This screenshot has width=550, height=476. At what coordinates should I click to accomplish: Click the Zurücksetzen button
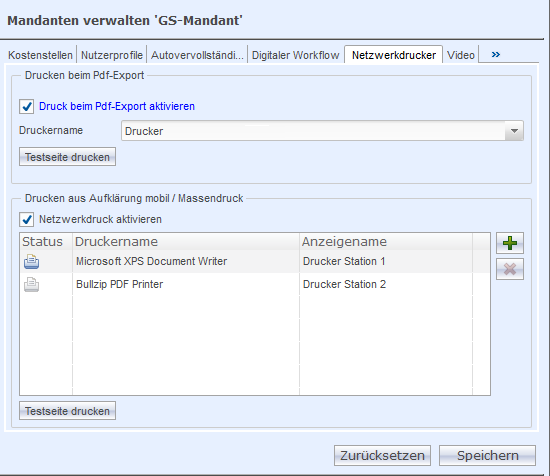click(382, 455)
